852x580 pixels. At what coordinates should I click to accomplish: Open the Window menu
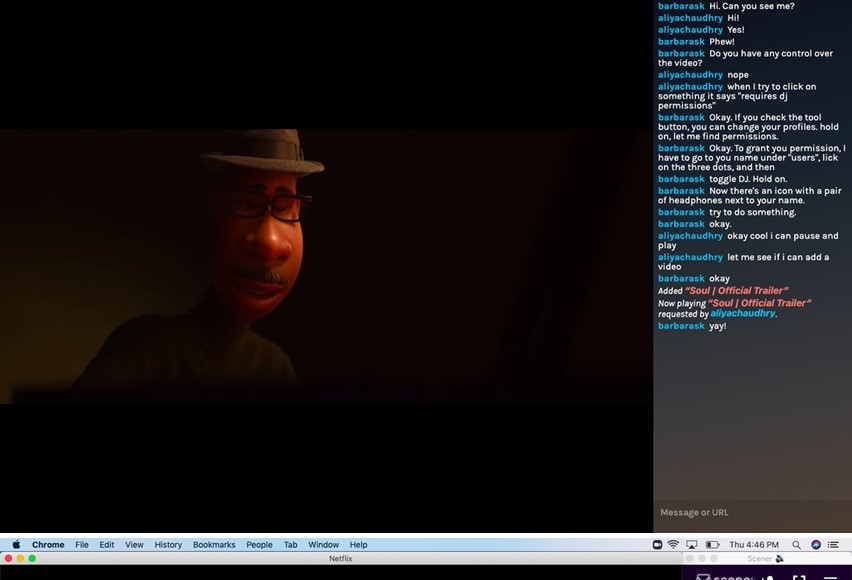click(323, 544)
